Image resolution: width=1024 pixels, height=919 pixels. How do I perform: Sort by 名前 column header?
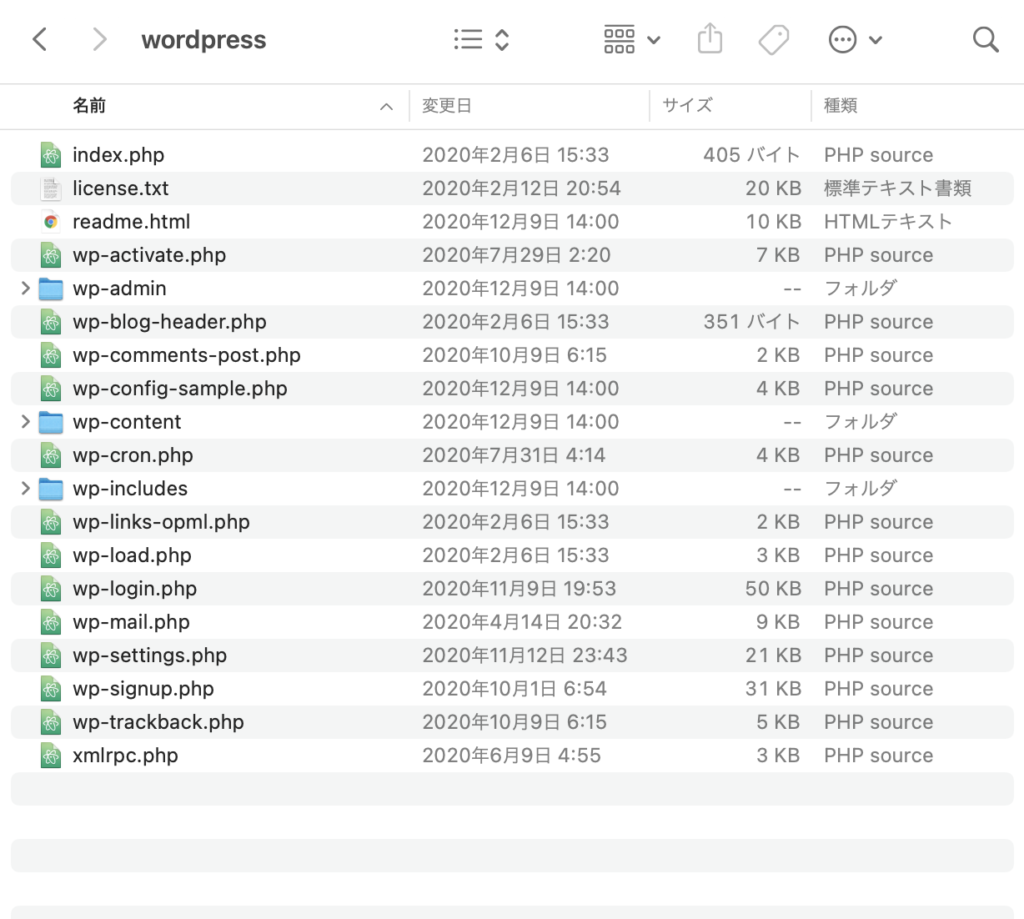pyautogui.click(x=90, y=106)
